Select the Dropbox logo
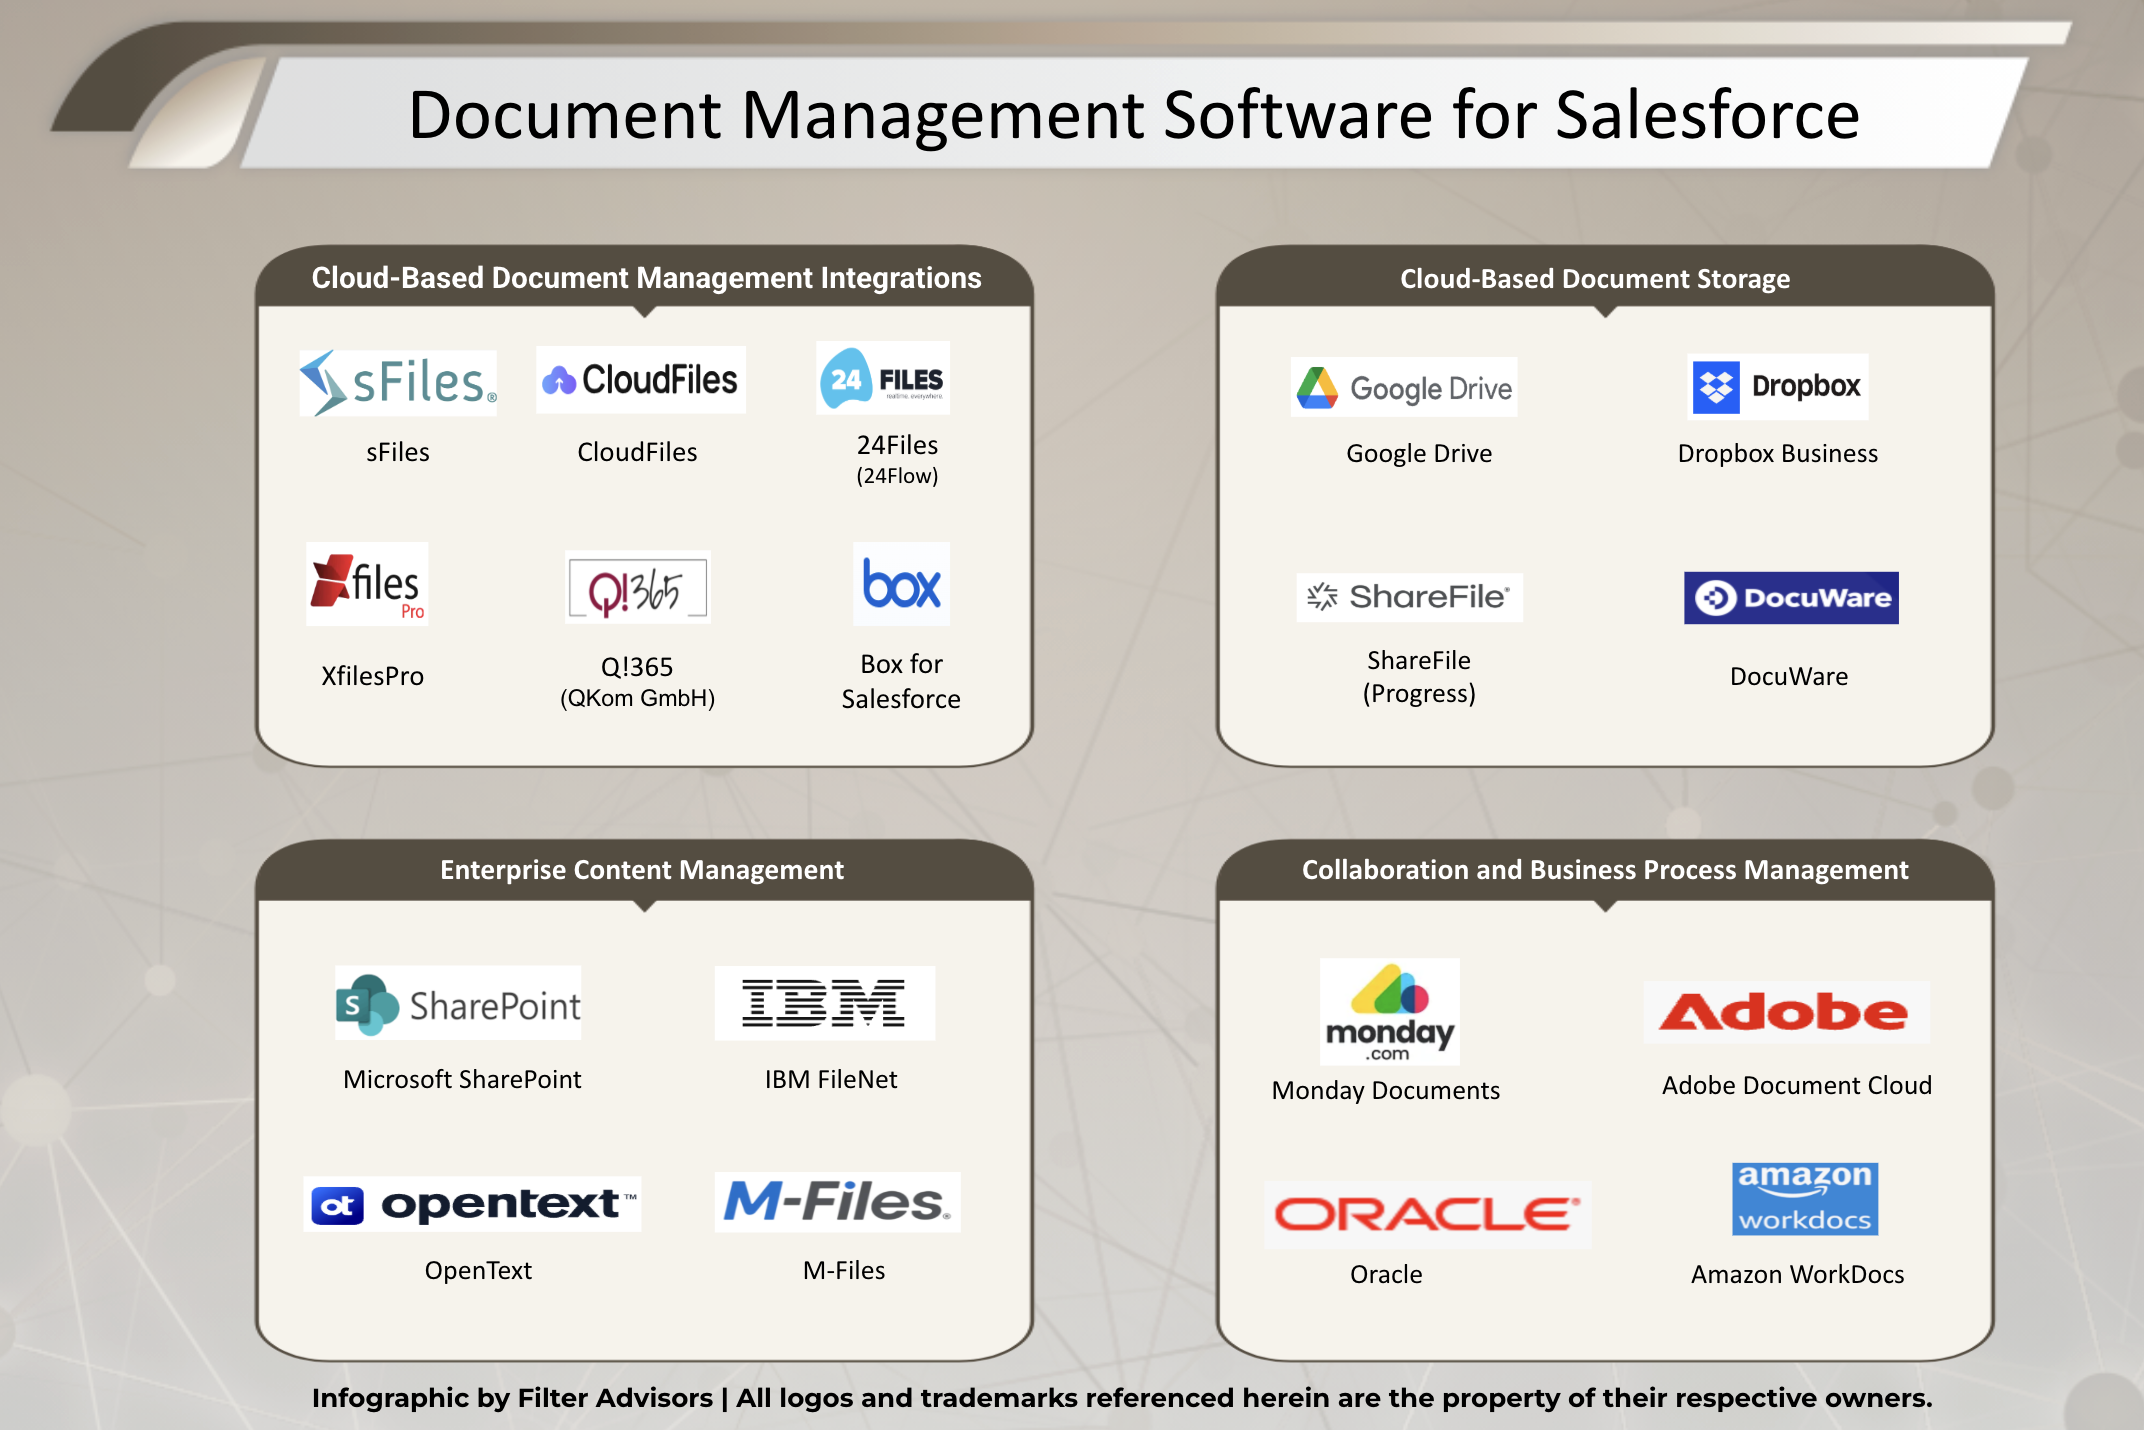This screenshot has width=2144, height=1430. (x=1777, y=386)
